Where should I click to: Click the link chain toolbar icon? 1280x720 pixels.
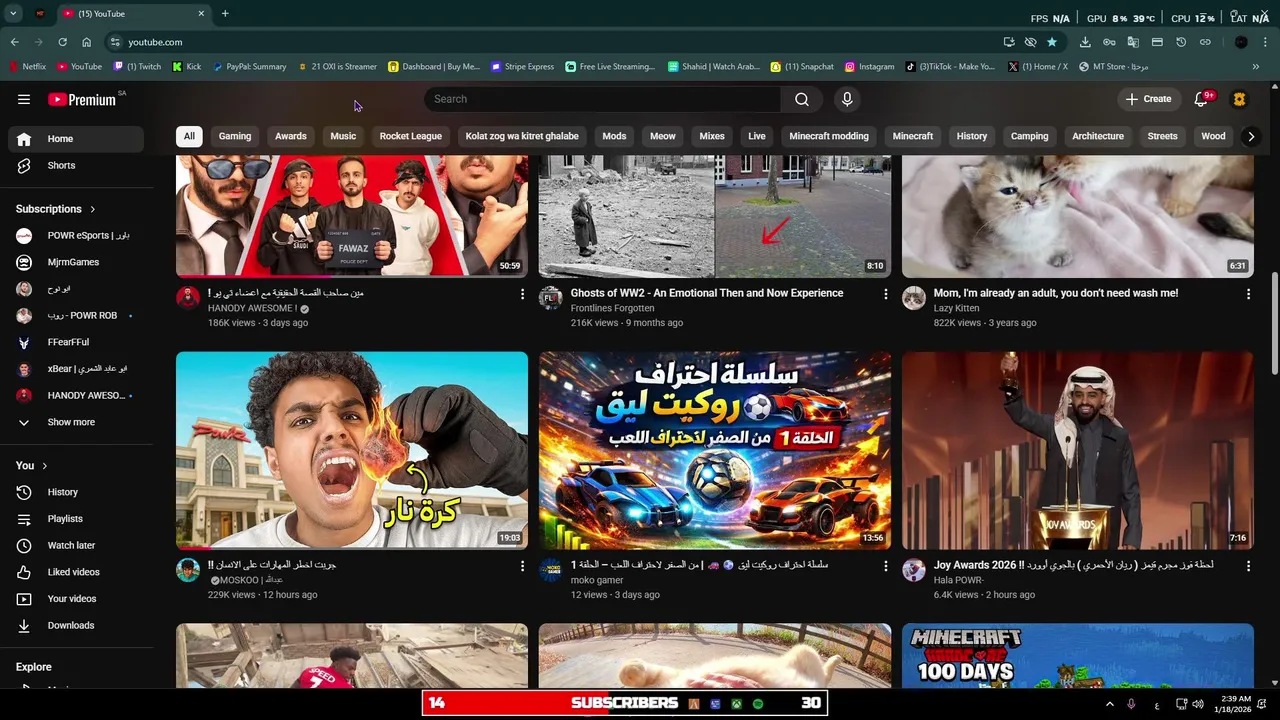pyautogui.click(x=1205, y=42)
